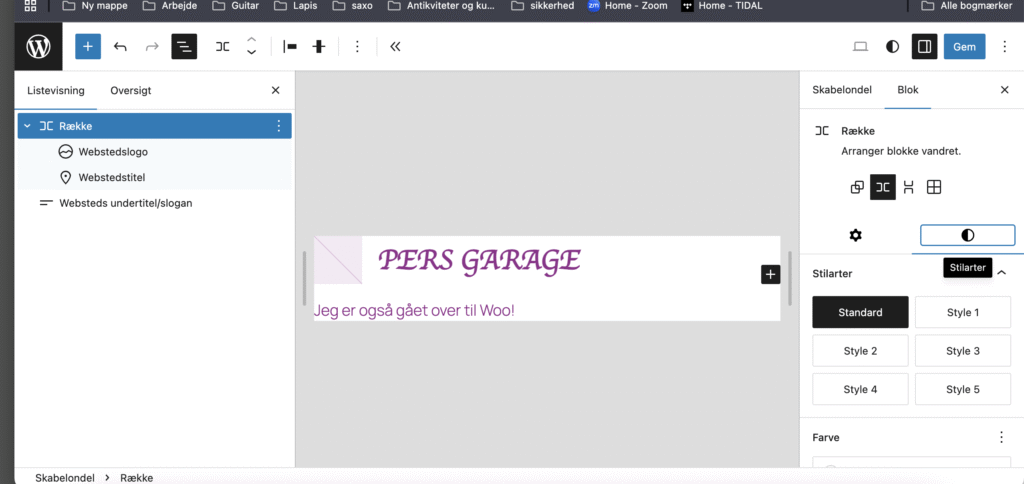Image resolution: width=1024 pixels, height=484 pixels.
Task: Click the Gem save button
Action: click(964, 46)
